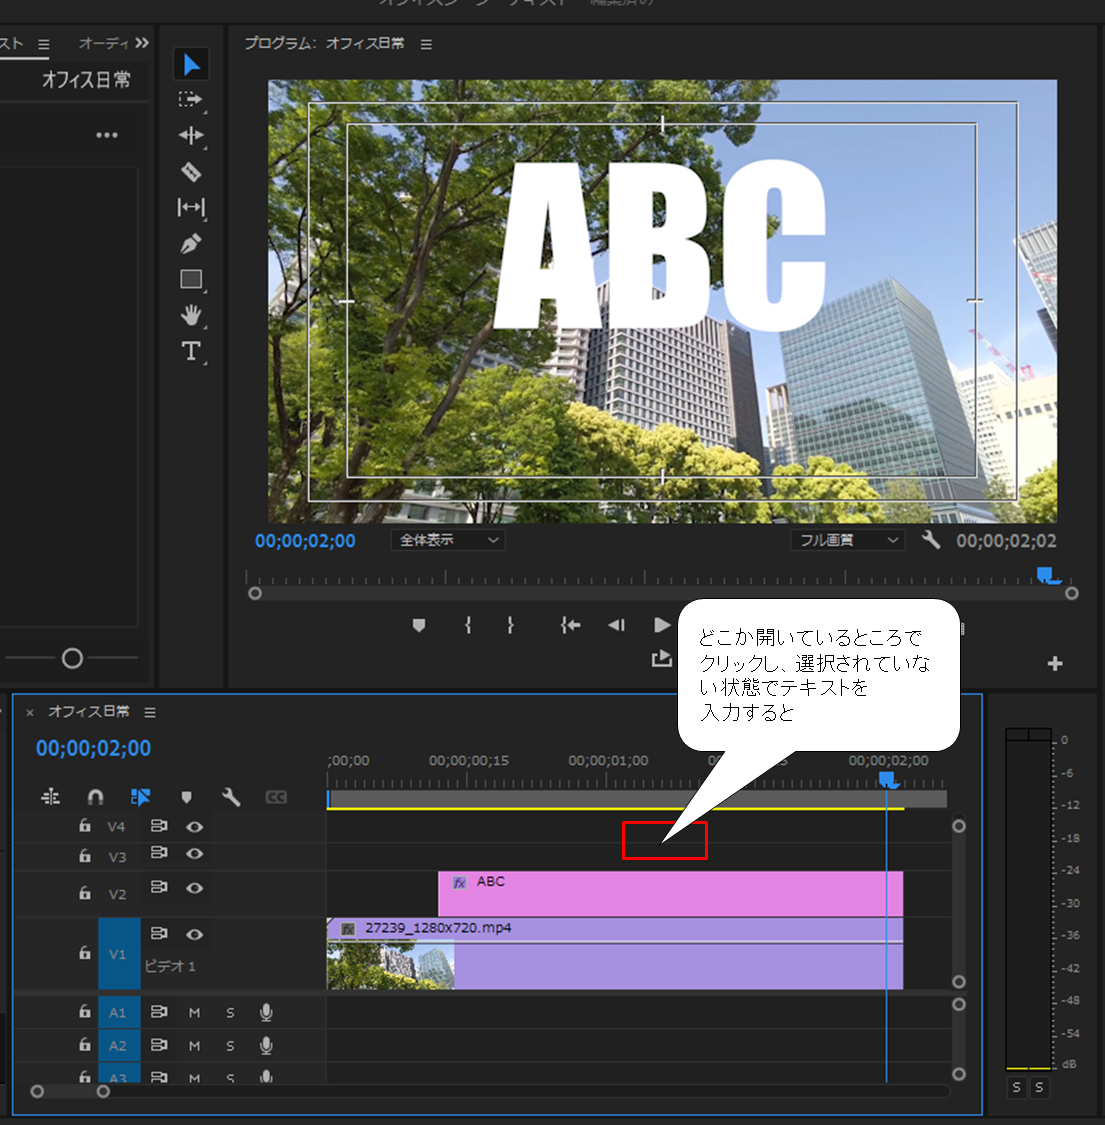Open the オフィス日常 timeline panel menu

(x=150, y=712)
